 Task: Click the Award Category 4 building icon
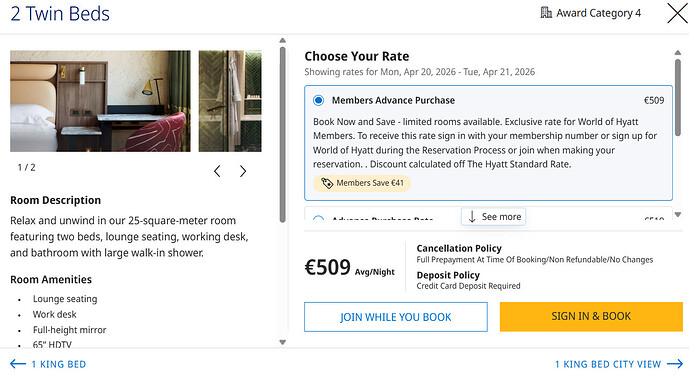pyautogui.click(x=546, y=13)
